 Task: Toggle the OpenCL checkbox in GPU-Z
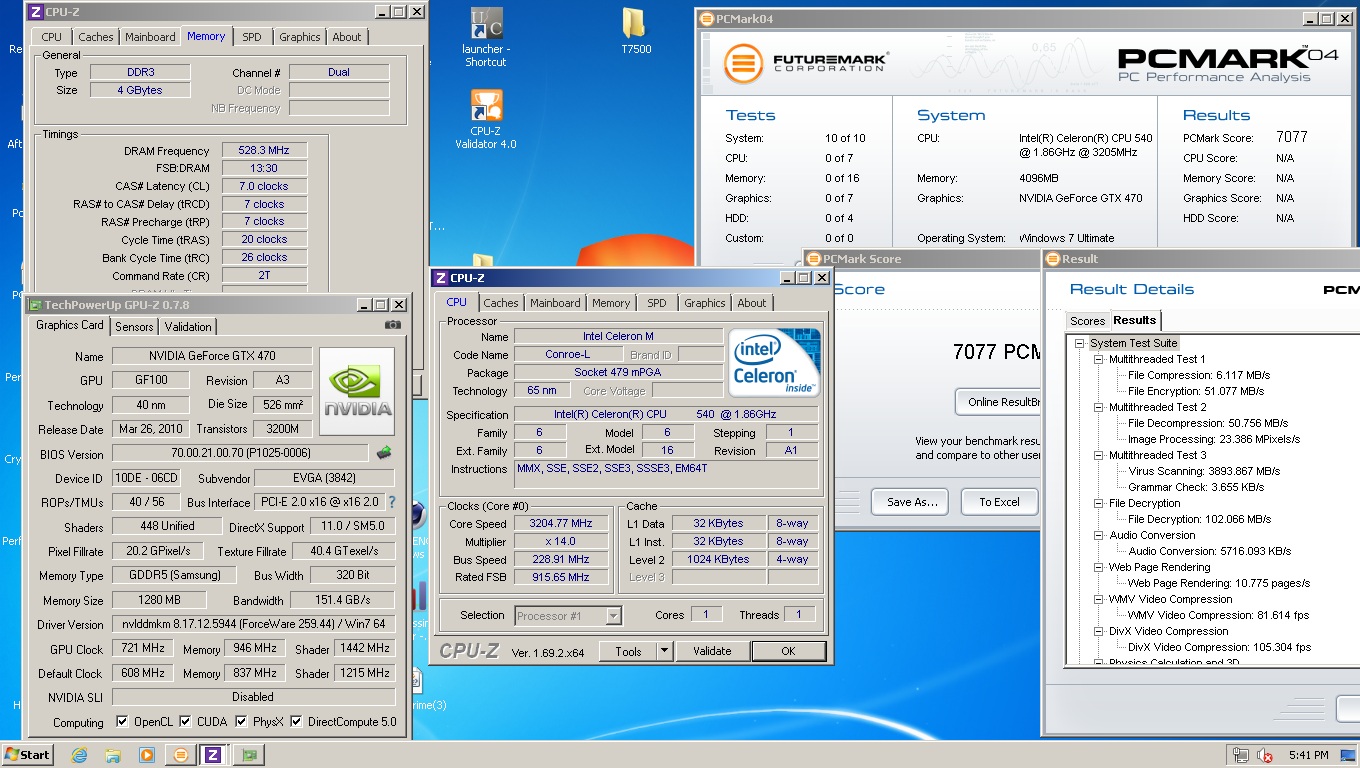point(122,721)
